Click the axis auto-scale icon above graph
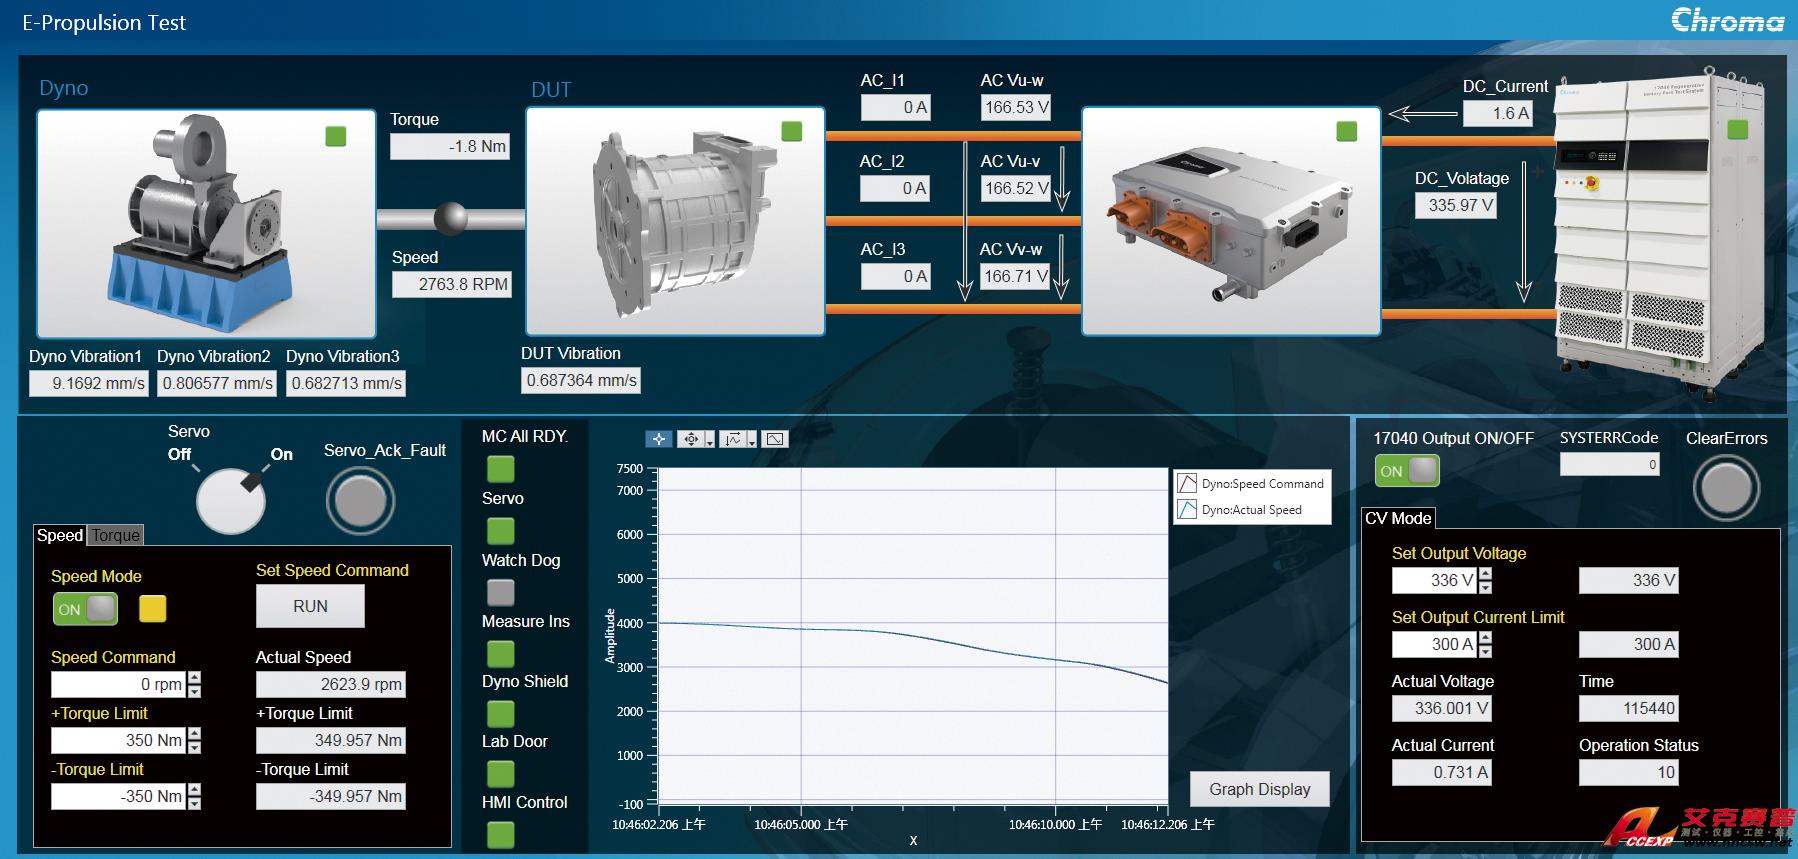This screenshot has height=859, width=1798. click(x=733, y=439)
